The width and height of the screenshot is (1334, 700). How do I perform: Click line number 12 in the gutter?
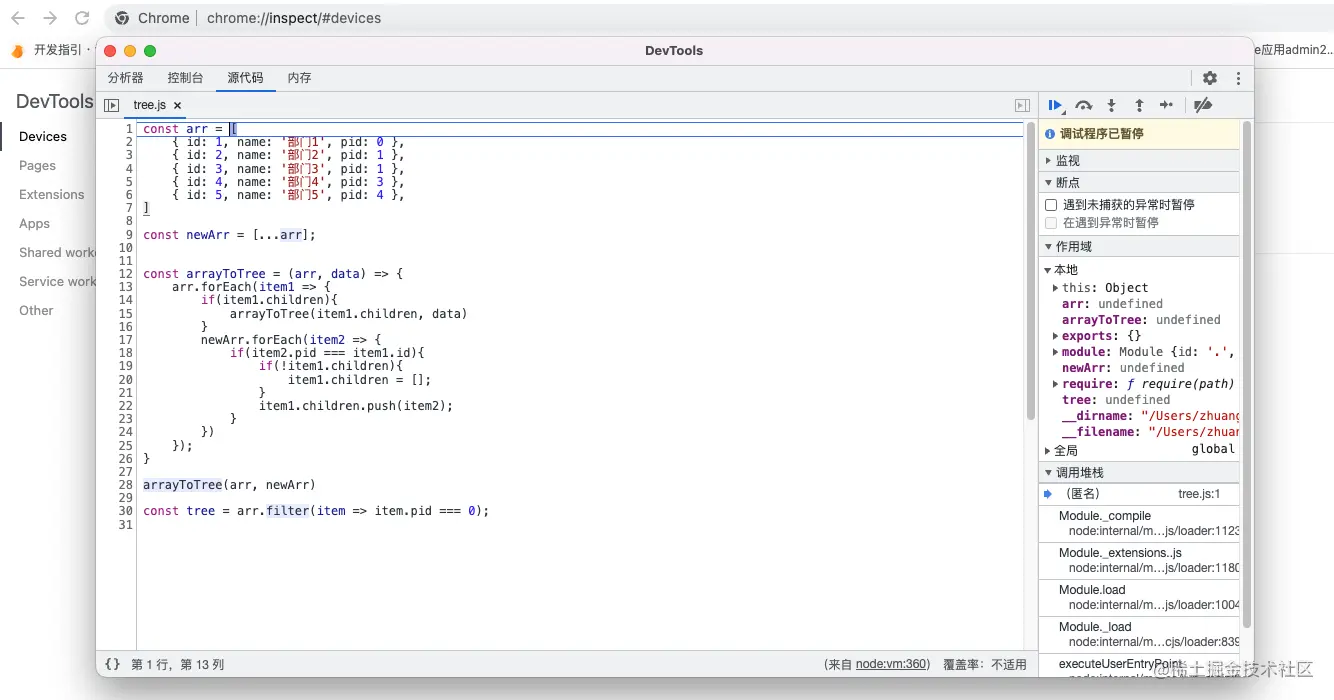pos(126,274)
